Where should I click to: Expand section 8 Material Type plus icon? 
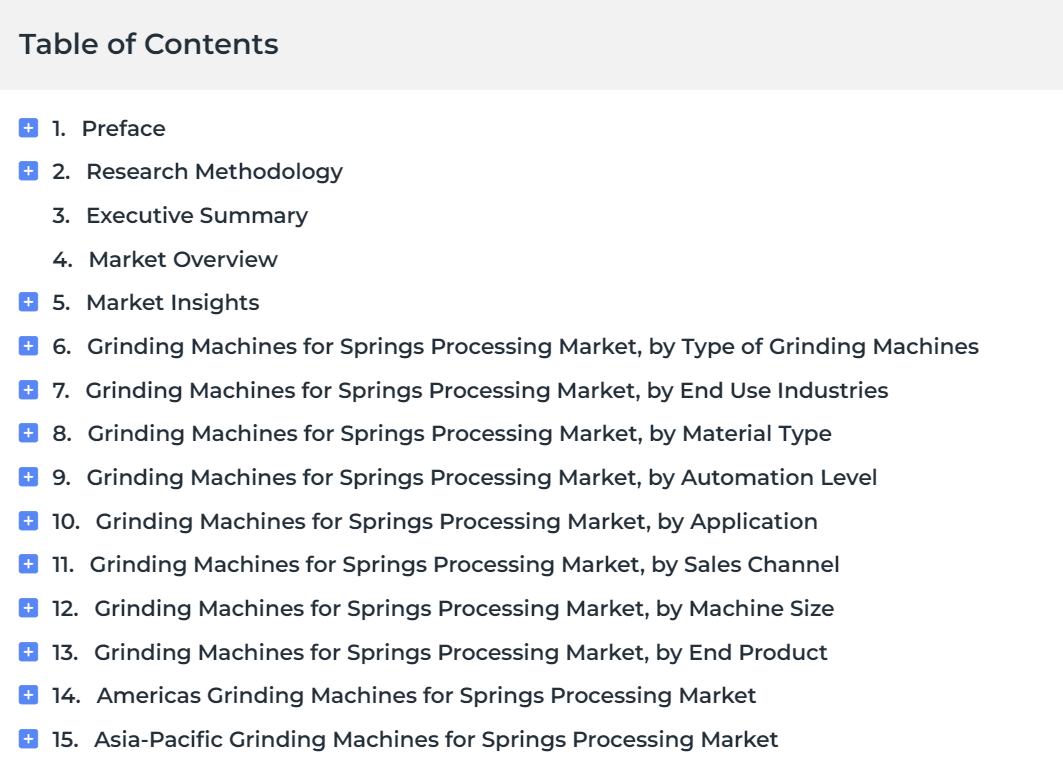(x=28, y=432)
